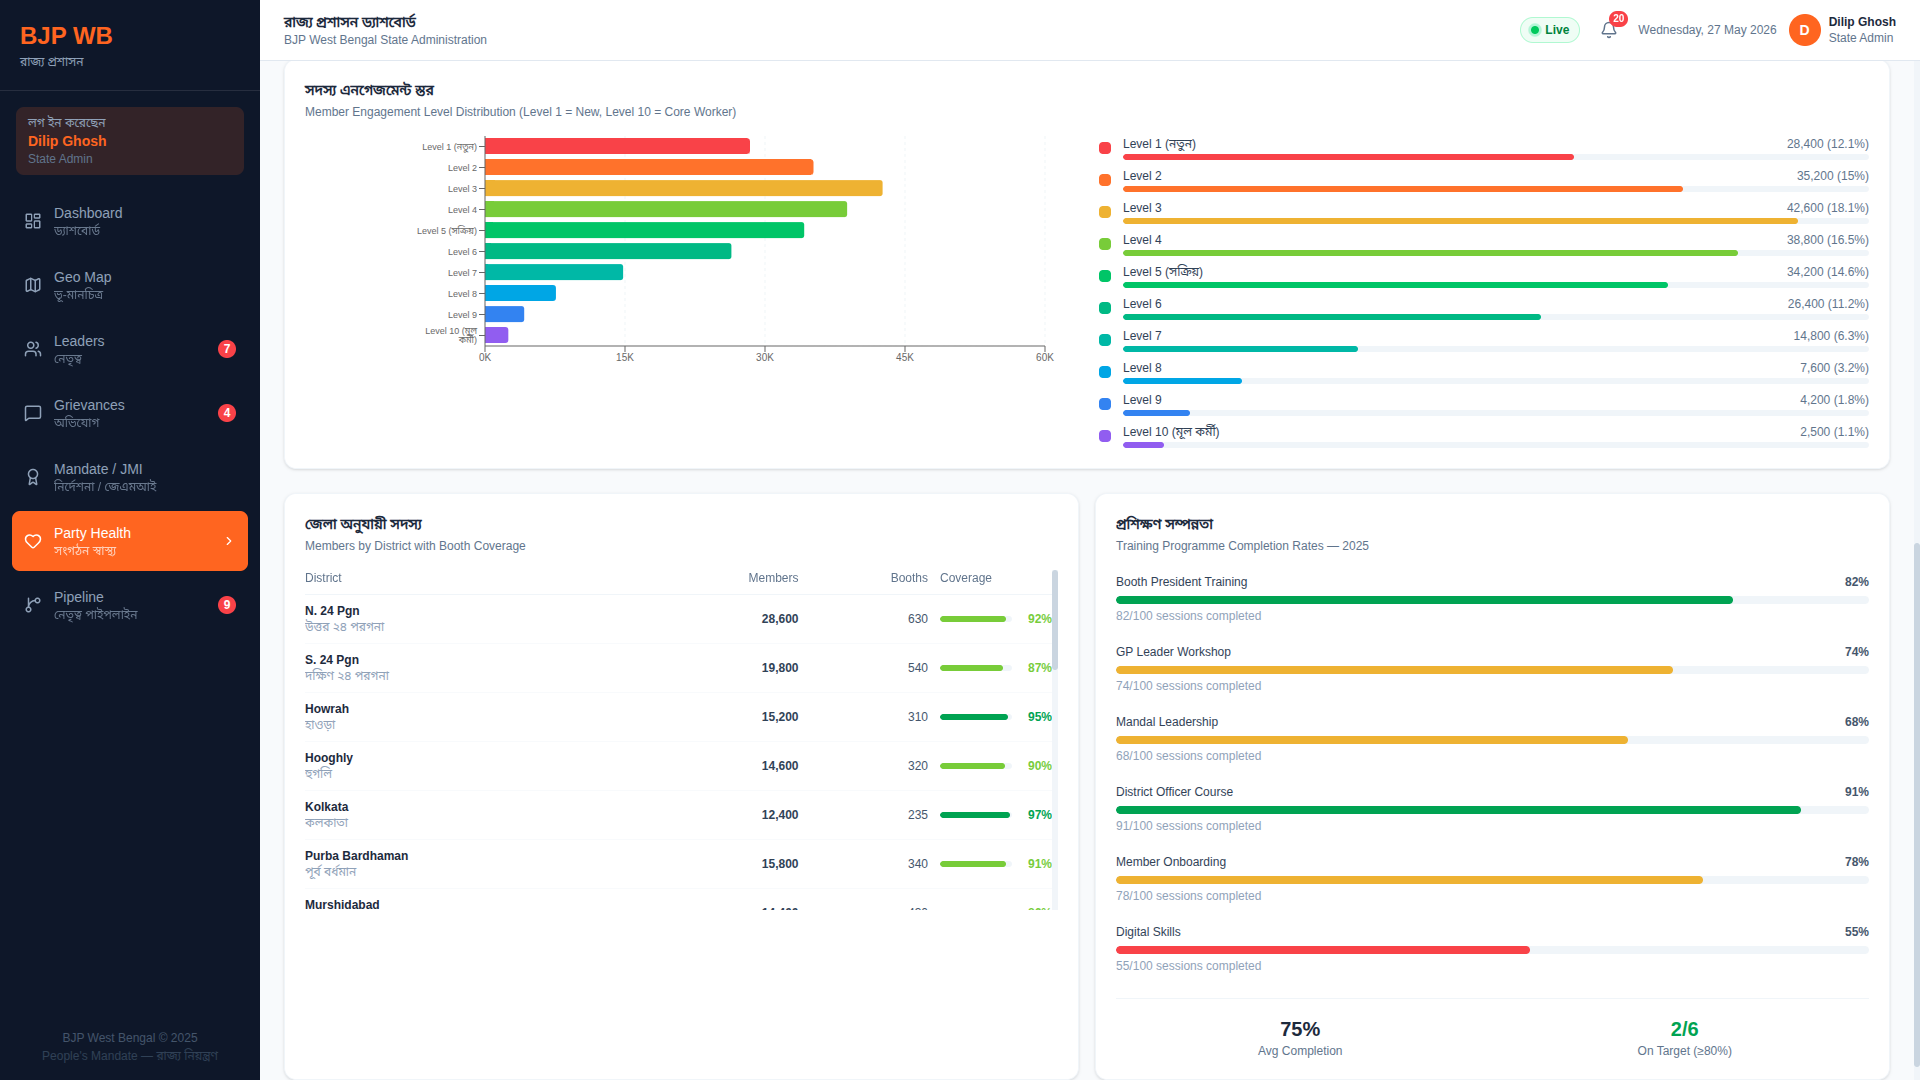Screen dimensions: 1920x1080
Task: Click Level 5 legend value 34,200 (14.6%)
Action: 1828,272
